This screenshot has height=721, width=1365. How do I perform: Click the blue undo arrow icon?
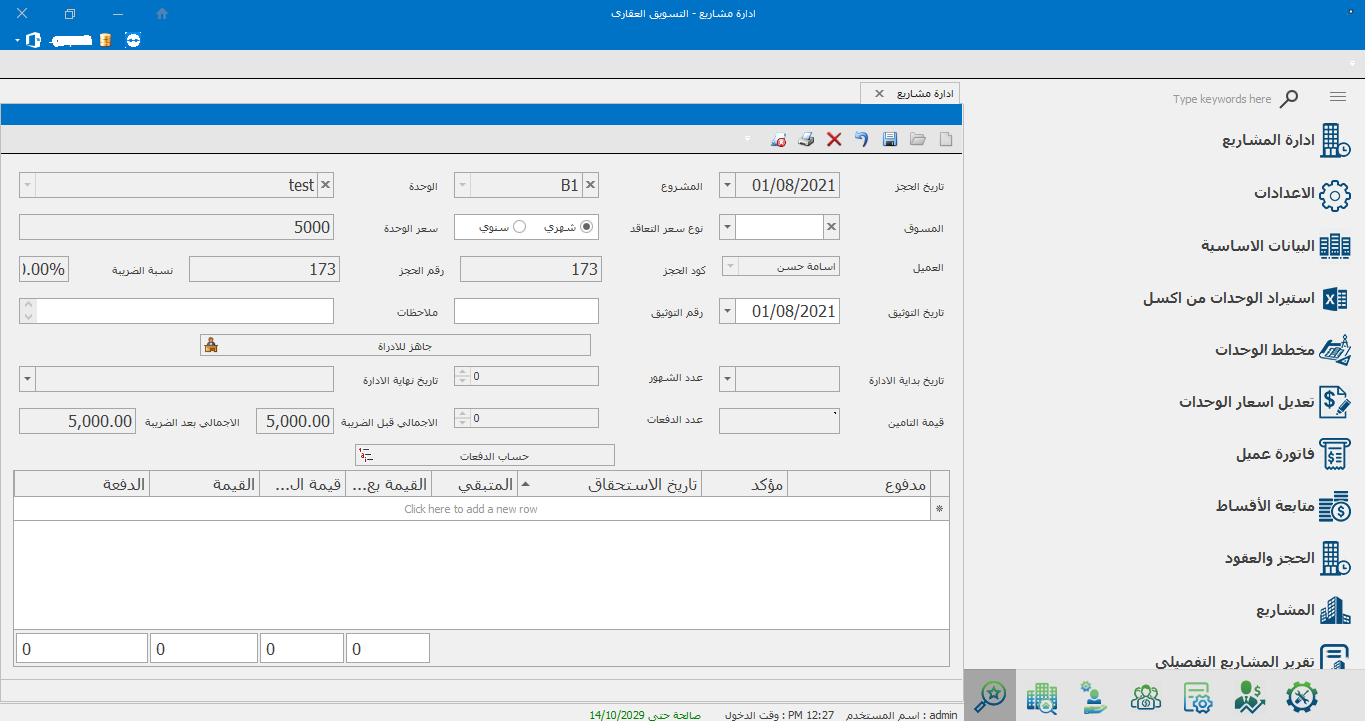pyautogui.click(x=861, y=140)
